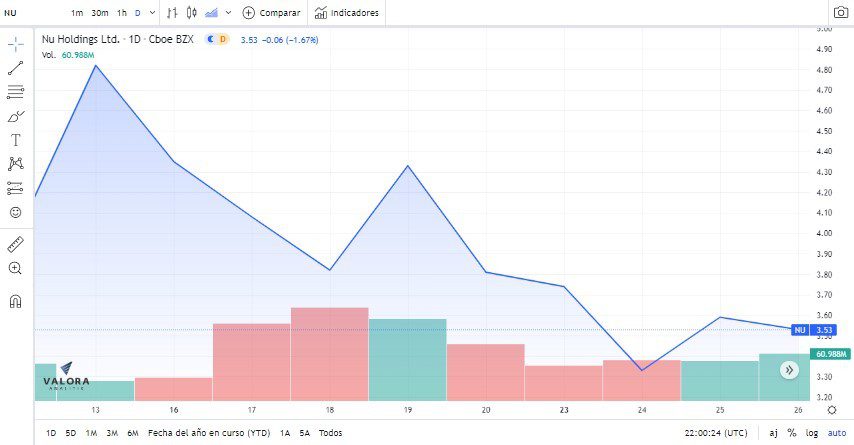854x445 pixels.
Task: Click the Nu Holdings Ltd. chart title
Action: [118, 39]
